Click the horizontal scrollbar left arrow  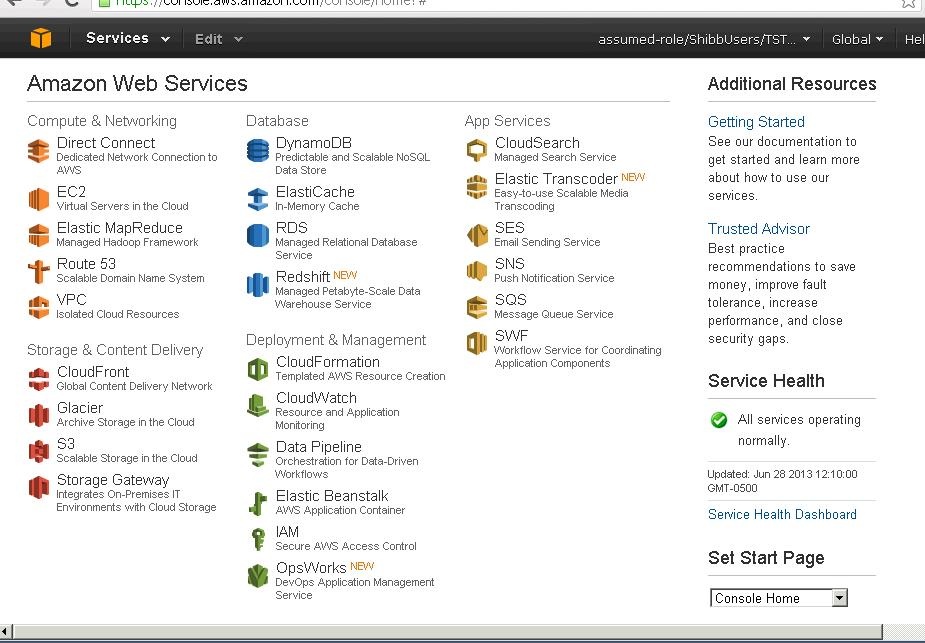[x=6, y=632]
